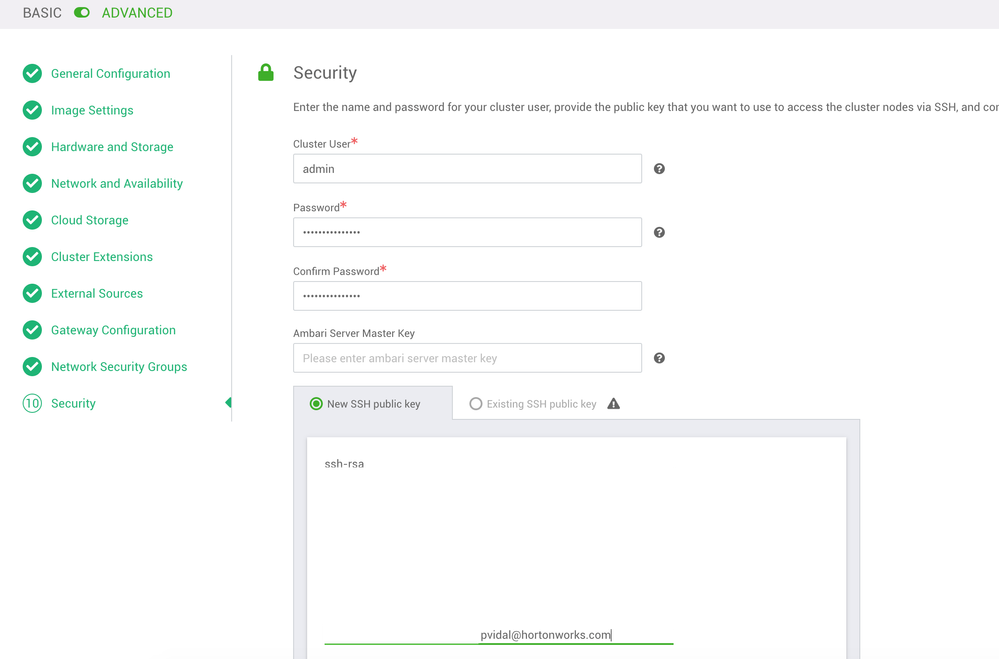Switch to the Hardware and Storage step
Image resolution: width=999 pixels, height=659 pixels.
click(x=112, y=147)
